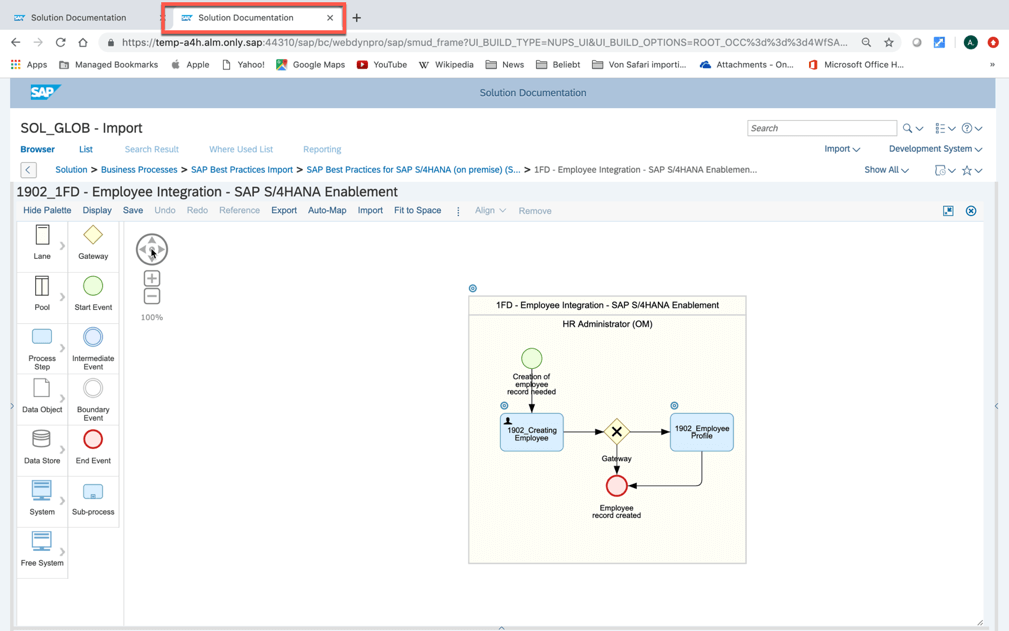Select the red end event in diagram
This screenshot has width=1009, height=631.
point(616,486)
